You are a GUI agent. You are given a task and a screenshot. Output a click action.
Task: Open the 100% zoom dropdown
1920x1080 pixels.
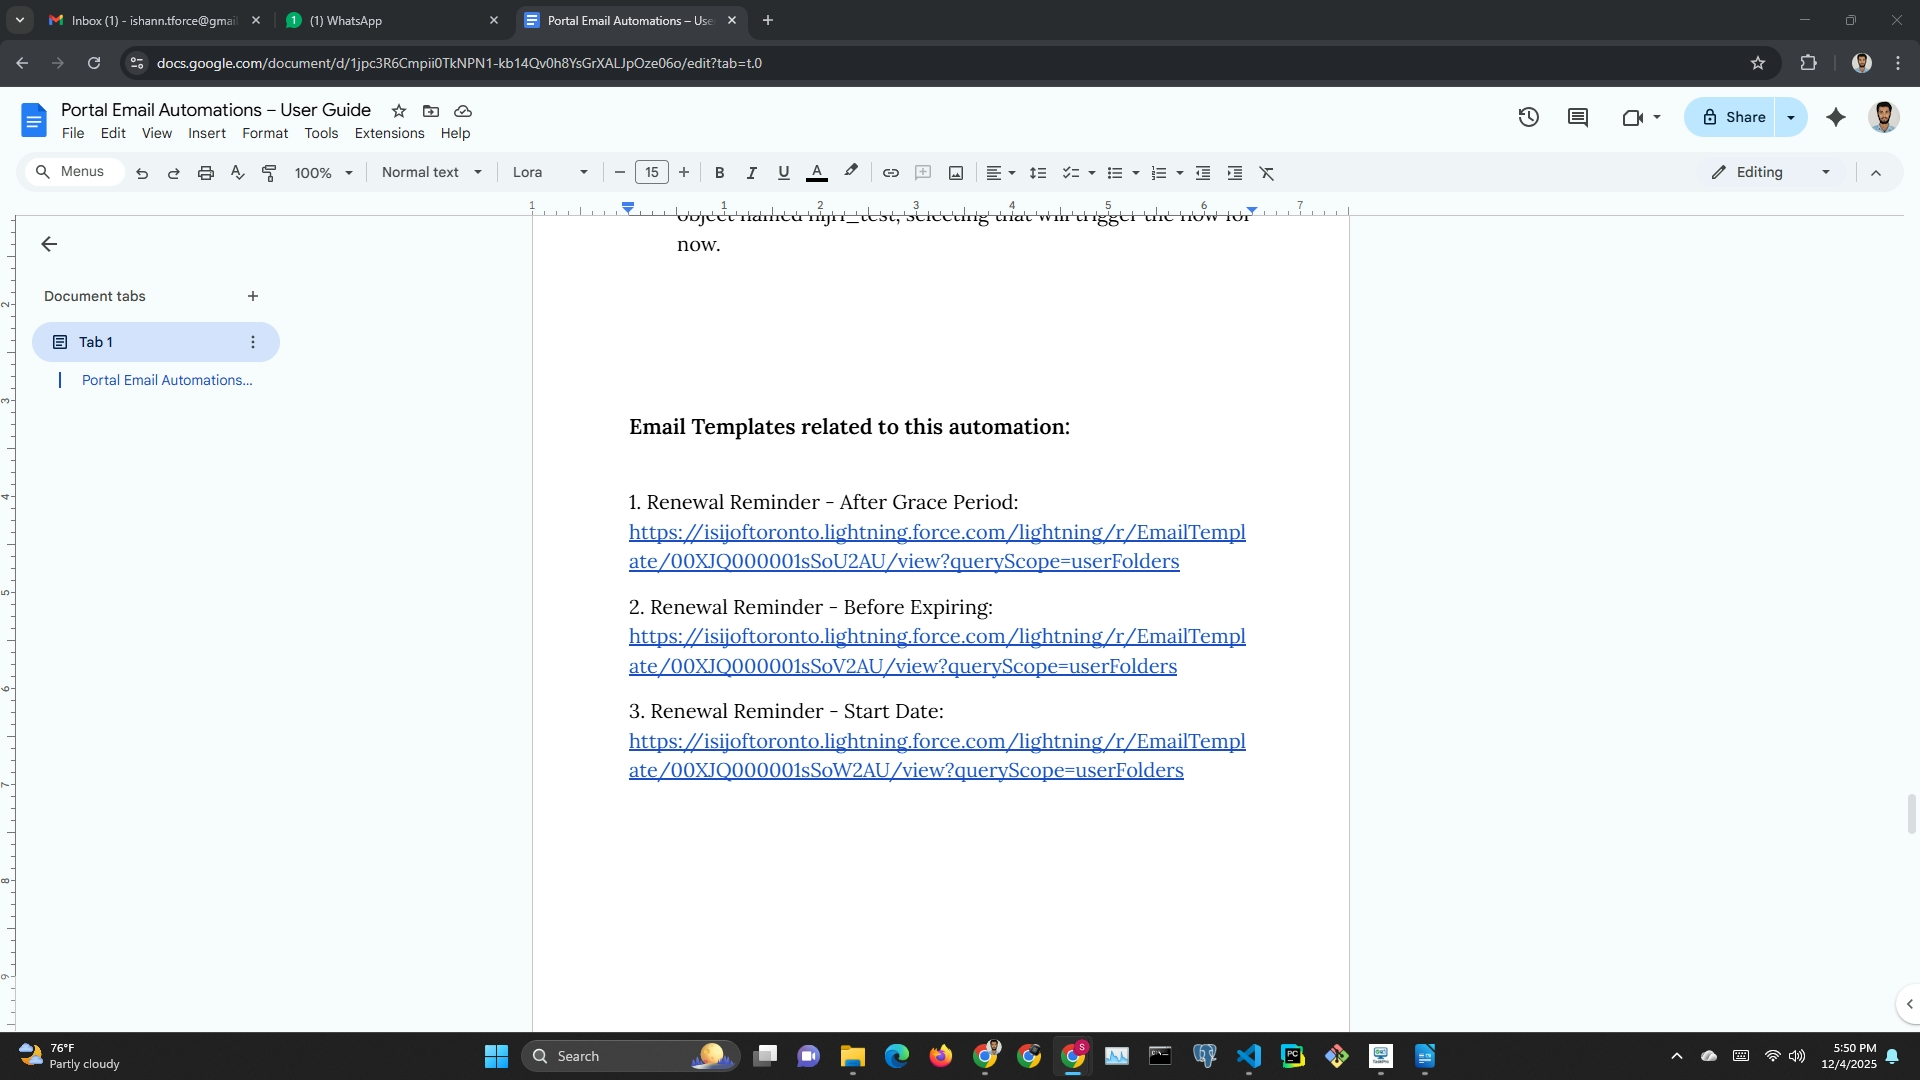323,173
